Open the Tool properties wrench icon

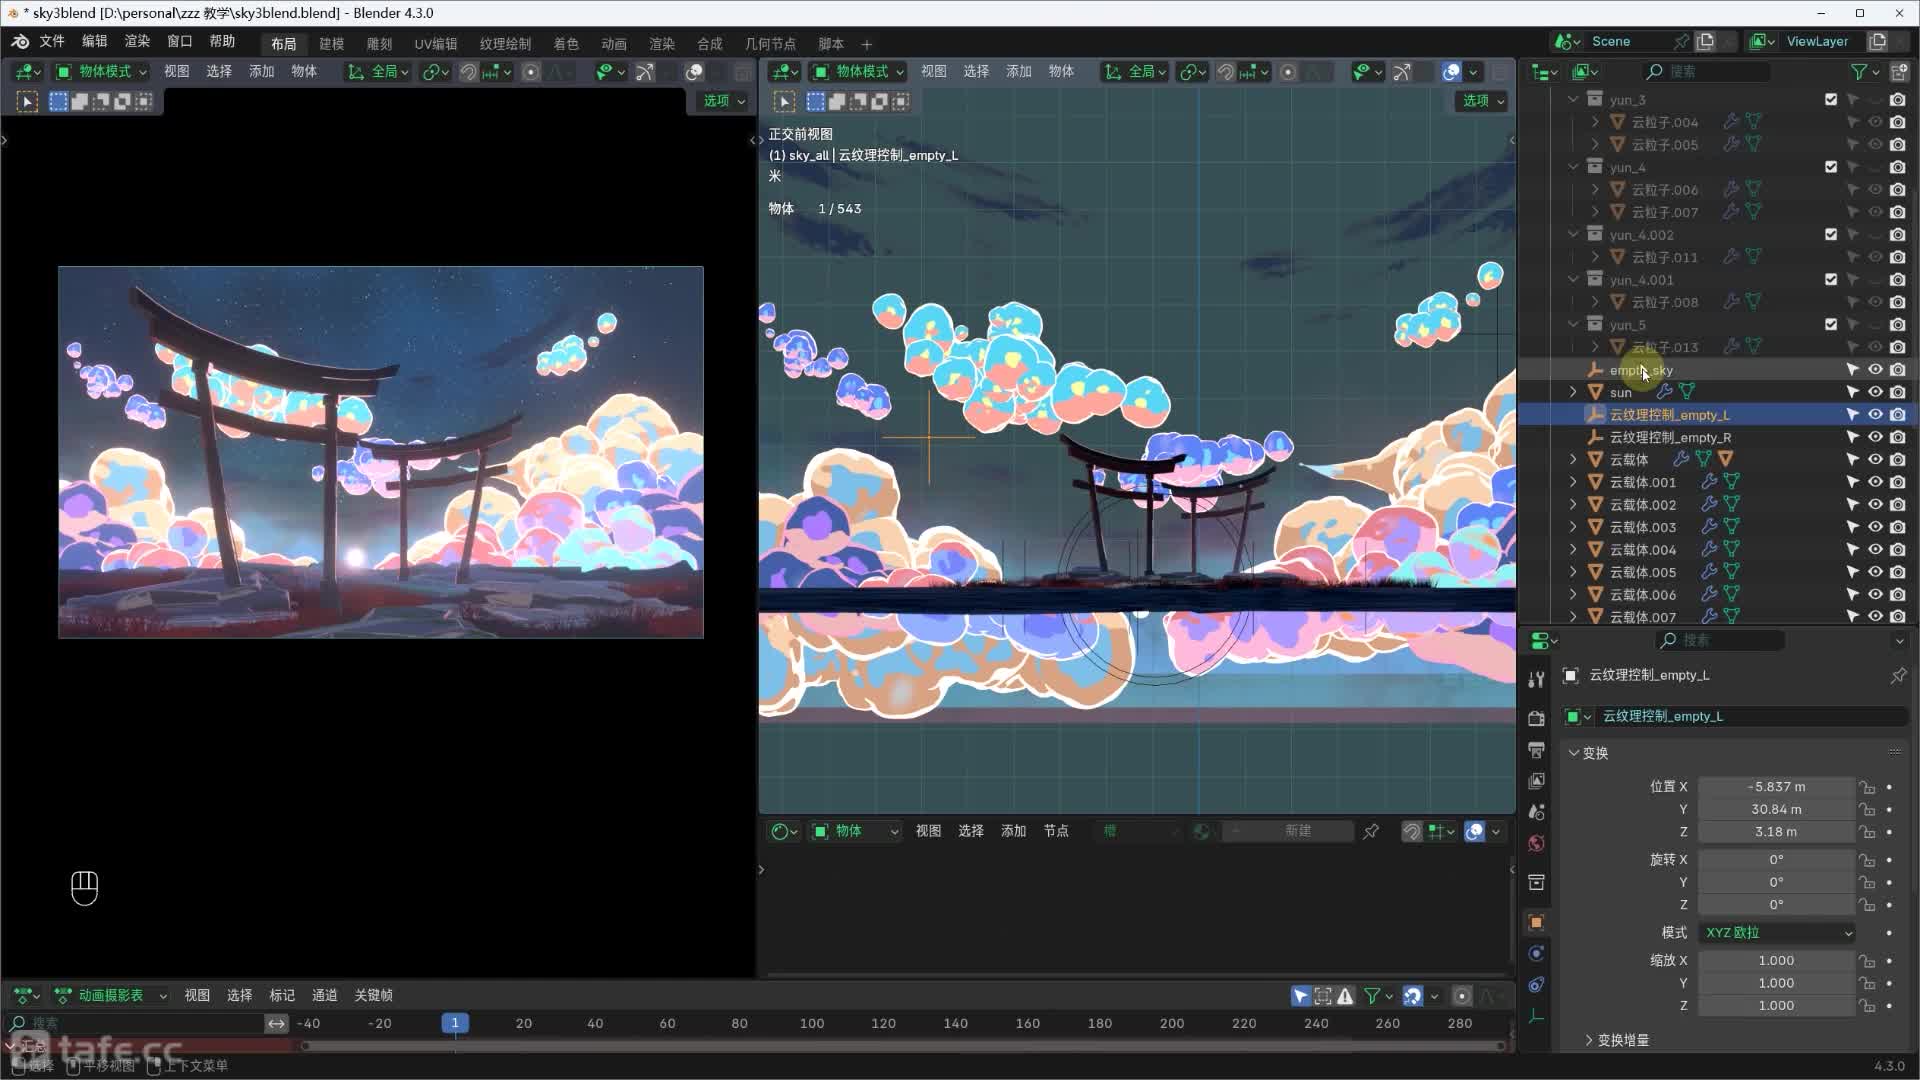pos(1537,680)
